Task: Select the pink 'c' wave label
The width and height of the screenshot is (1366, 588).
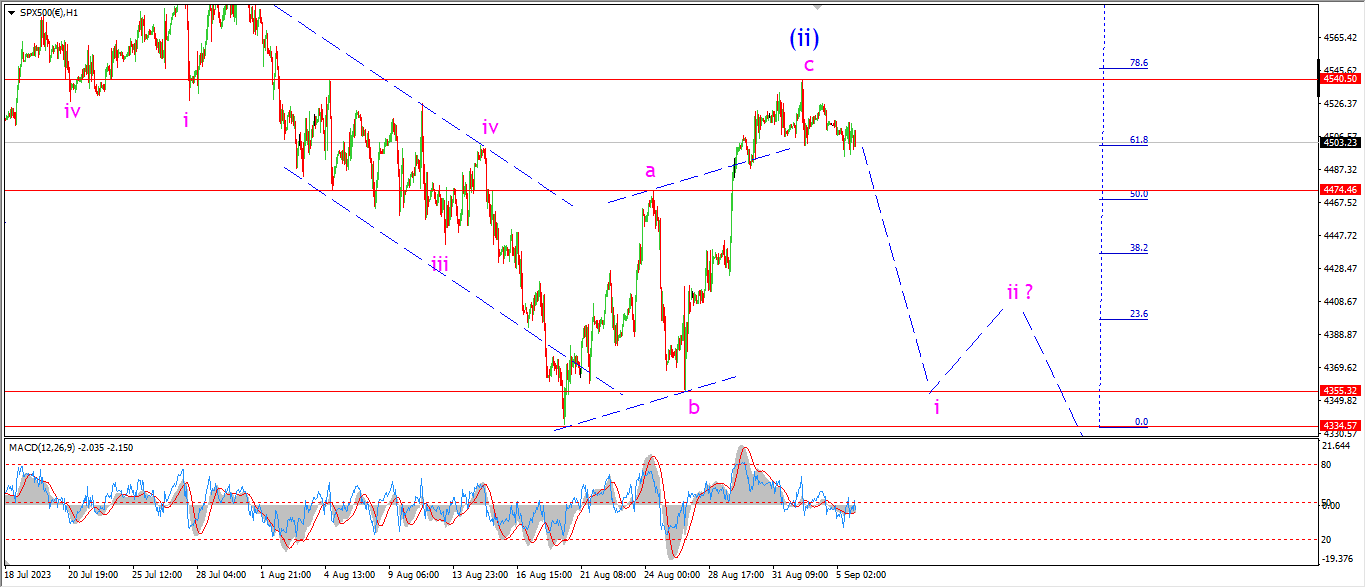Action: (809, 65)
